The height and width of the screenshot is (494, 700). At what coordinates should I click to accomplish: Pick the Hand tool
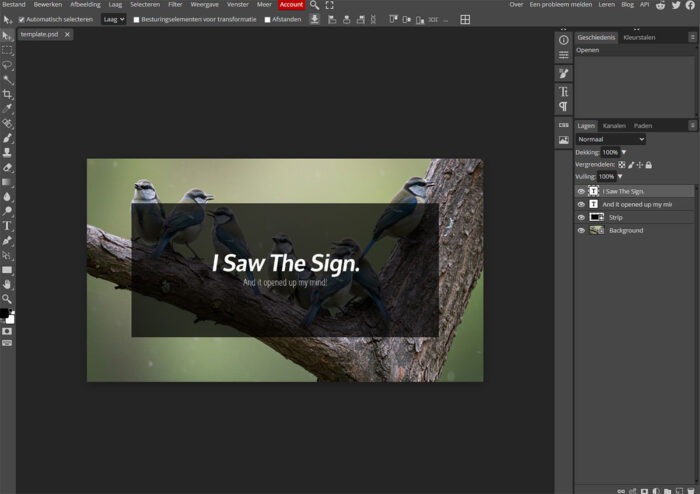7,284
